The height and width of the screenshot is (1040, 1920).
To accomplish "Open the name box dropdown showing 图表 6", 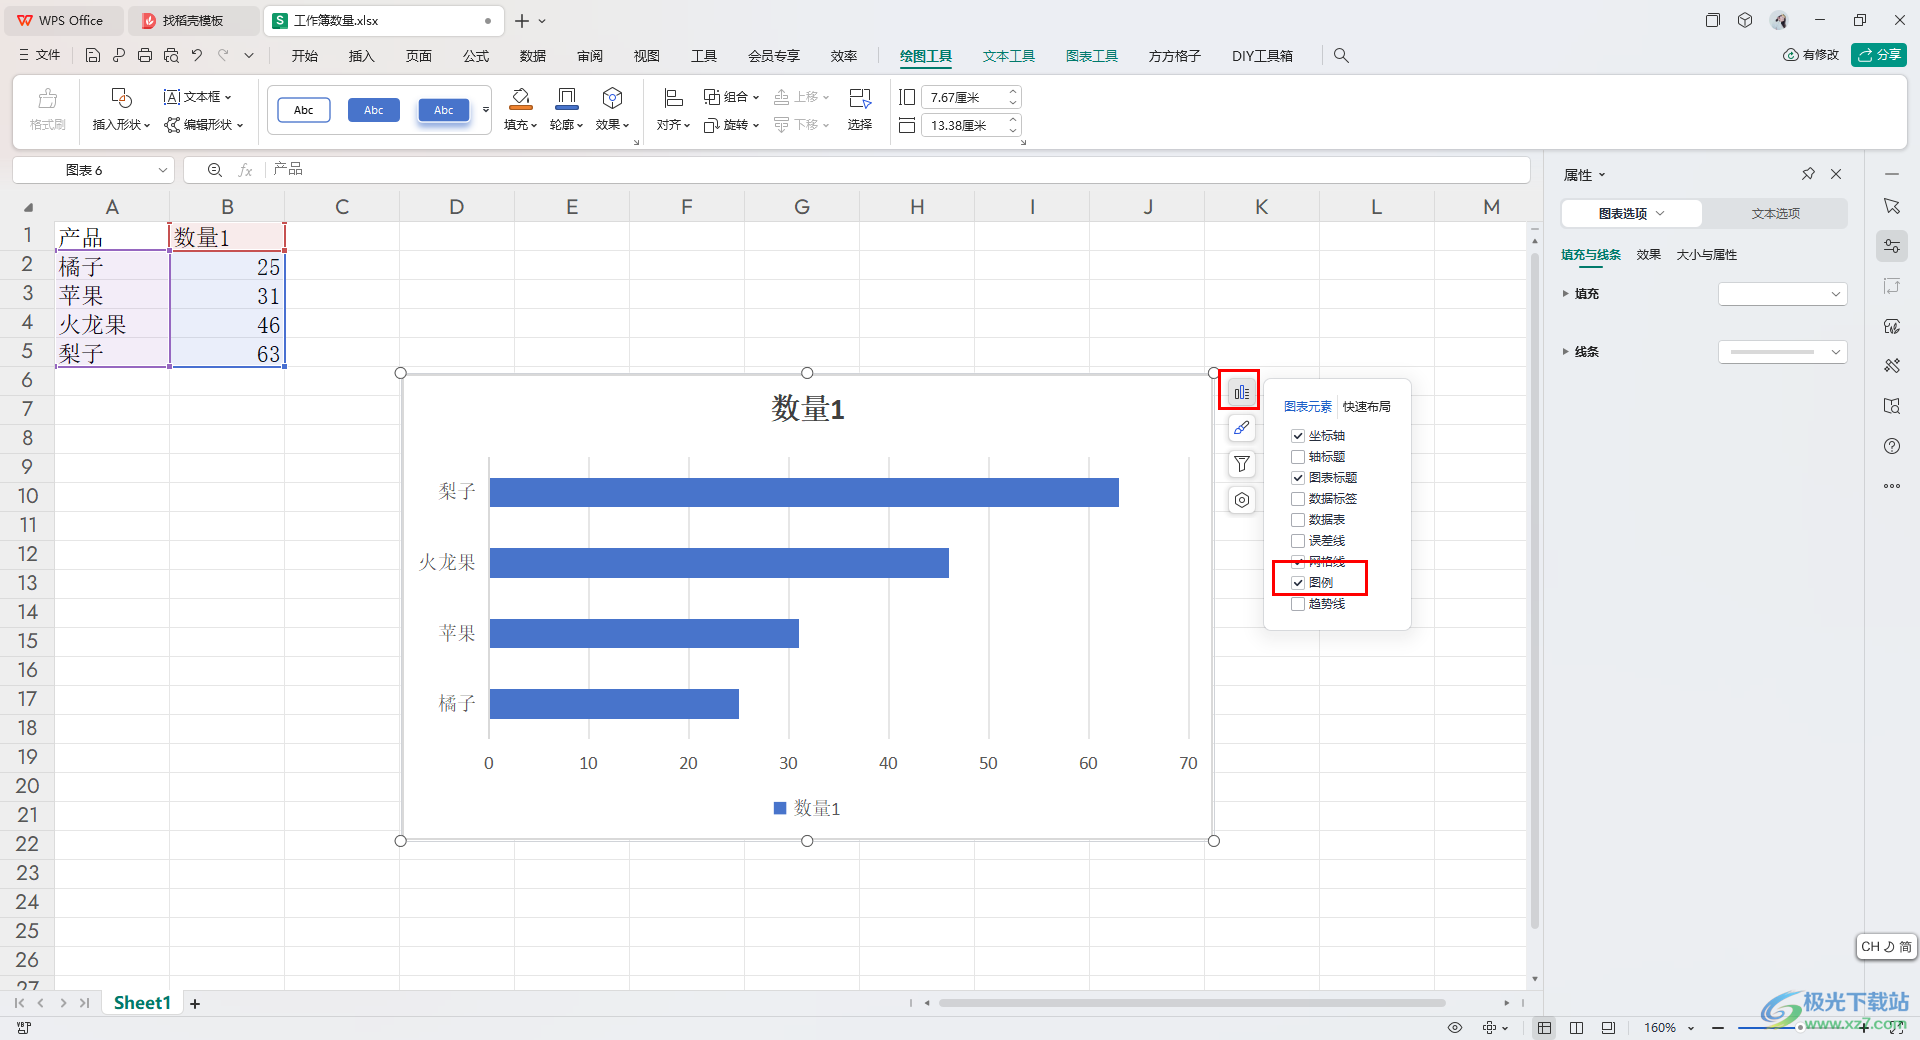I will 163,170.
